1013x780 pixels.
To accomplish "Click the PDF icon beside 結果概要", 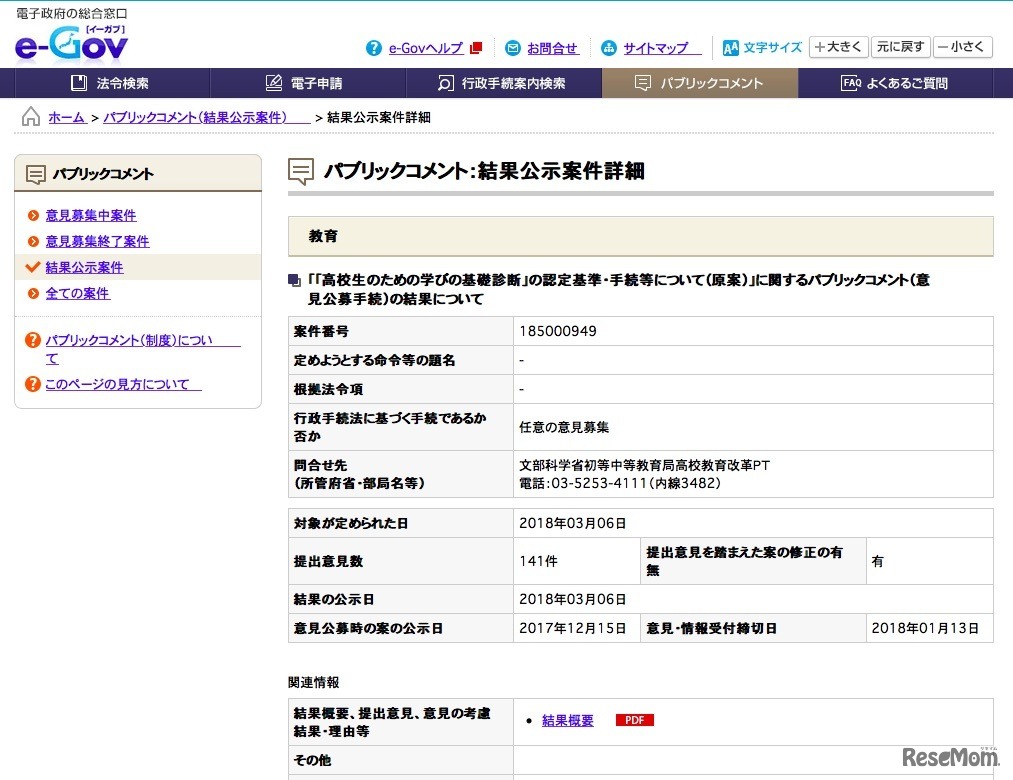I will 634,719.
